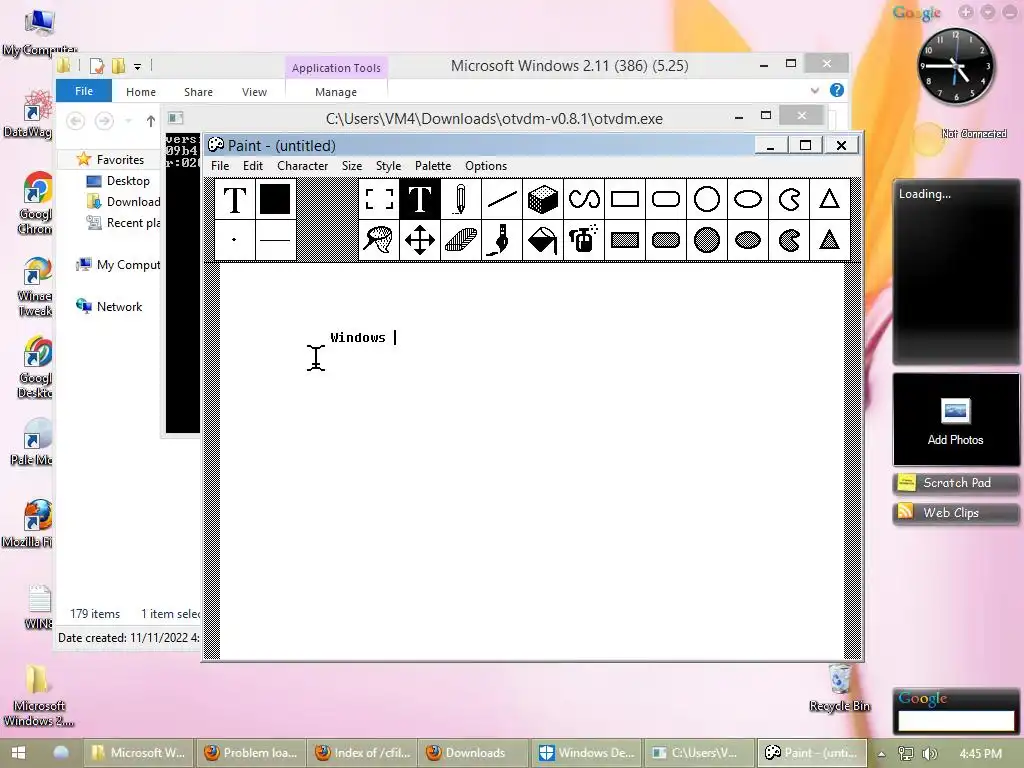Select the hollow Polygon triangle tool
The width and height of the screenshot is (1024, 768).
(830, 199)
